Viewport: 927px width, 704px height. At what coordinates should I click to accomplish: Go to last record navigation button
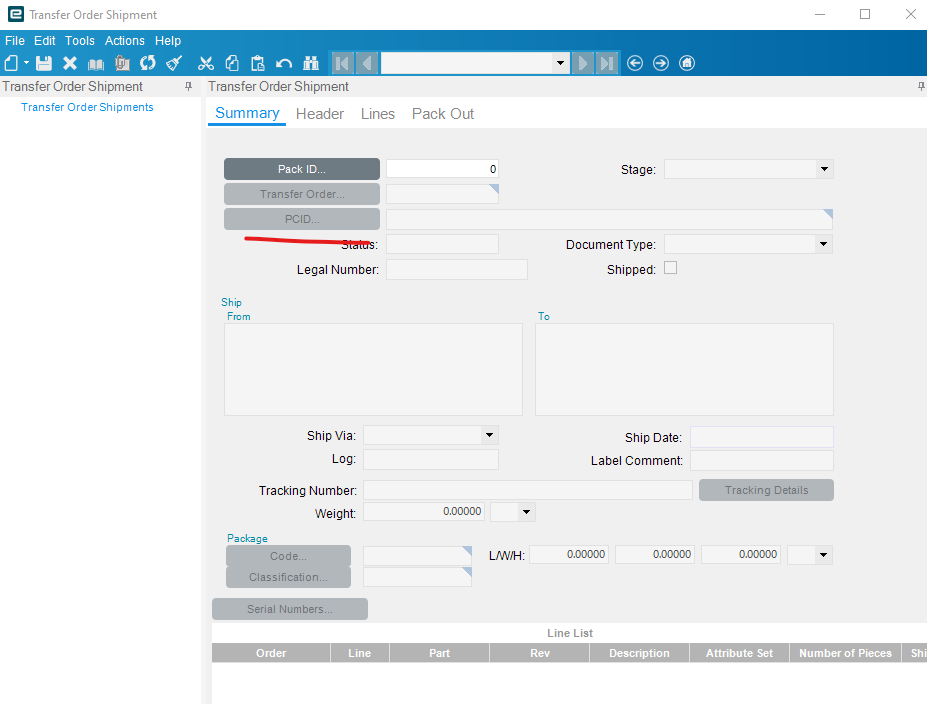click(x=607, y=63)
